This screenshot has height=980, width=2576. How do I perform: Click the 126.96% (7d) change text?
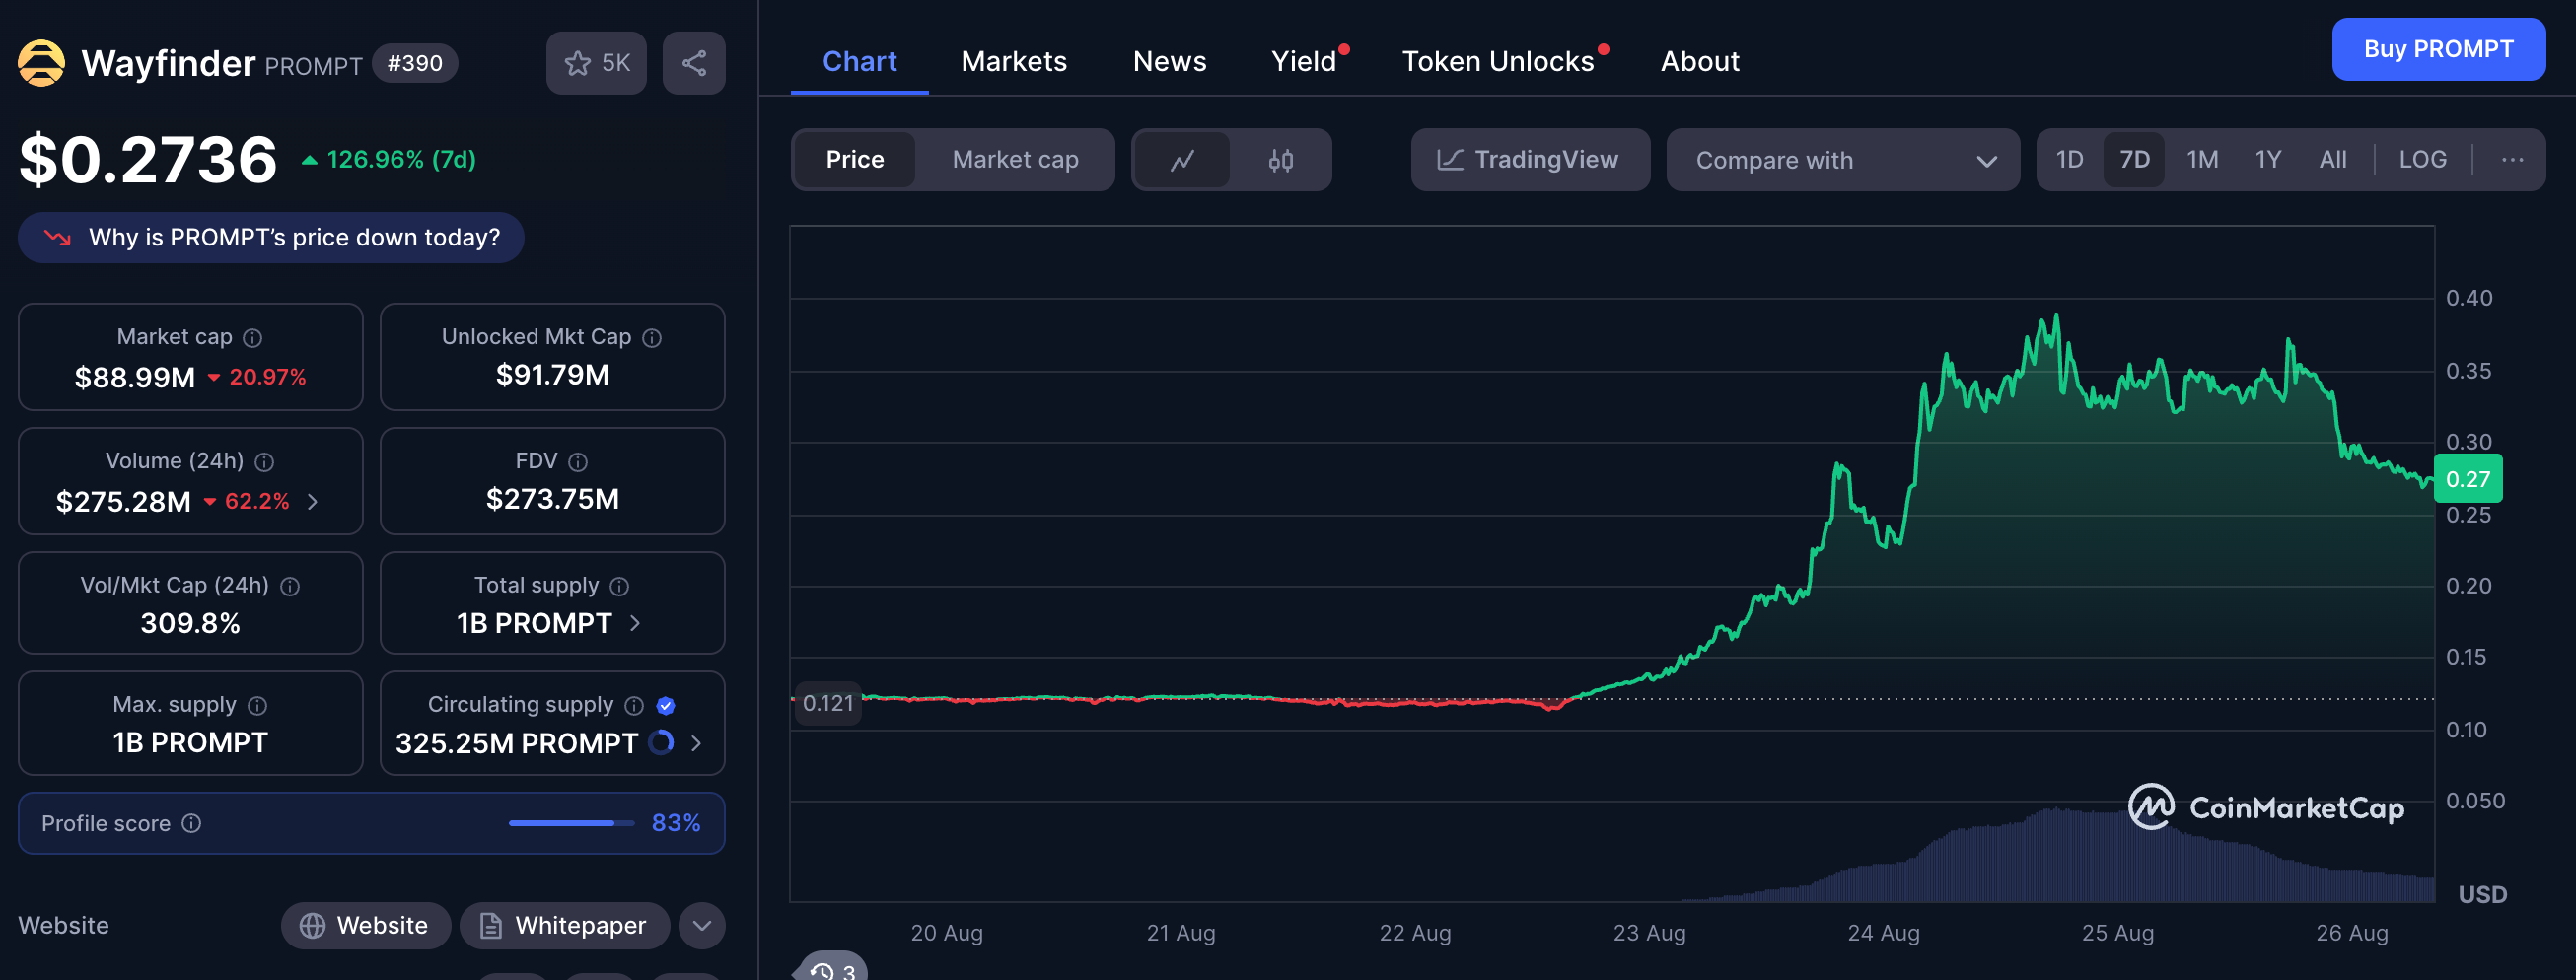[x=401, y=160]
